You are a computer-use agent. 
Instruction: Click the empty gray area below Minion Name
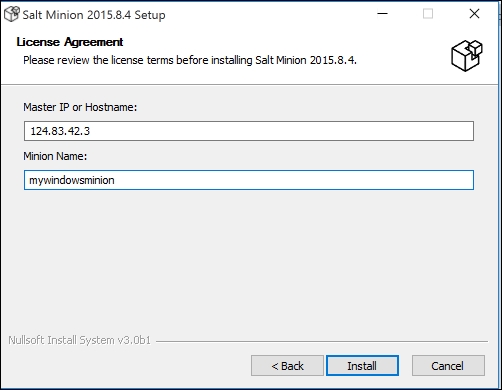[x=249, y=260]
